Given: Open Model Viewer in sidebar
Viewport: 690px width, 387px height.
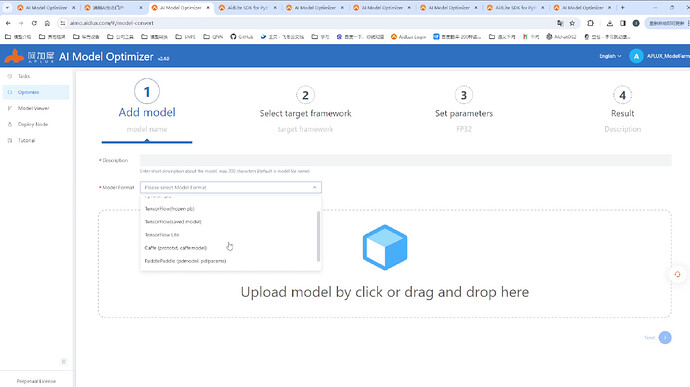Looking at the screenshot, I should click(33, 108).
